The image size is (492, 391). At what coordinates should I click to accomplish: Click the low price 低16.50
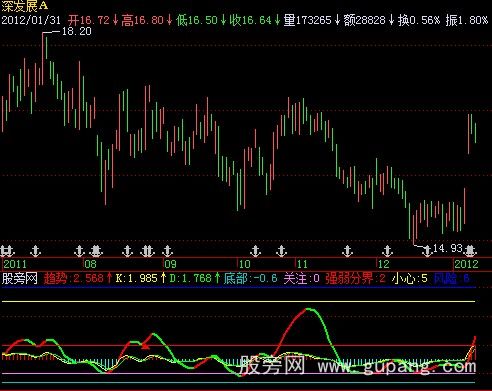197,20
